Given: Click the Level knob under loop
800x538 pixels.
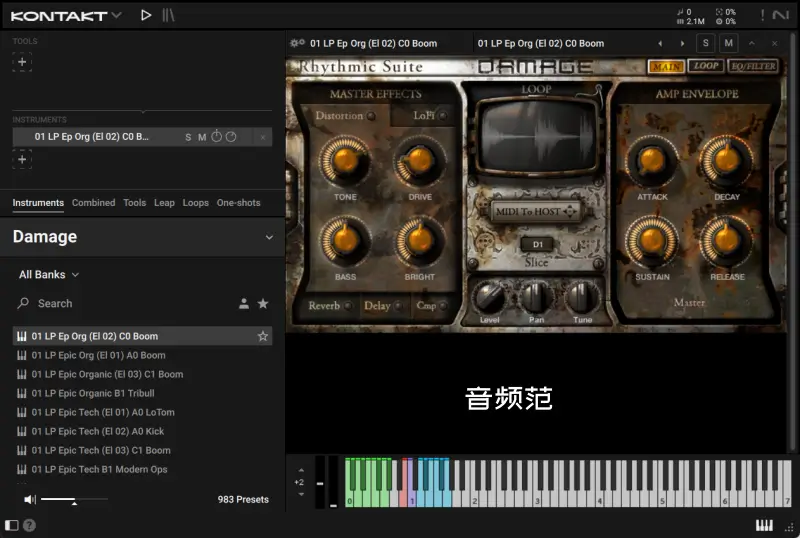Looking at the screenshot, I should click(489, 297).
